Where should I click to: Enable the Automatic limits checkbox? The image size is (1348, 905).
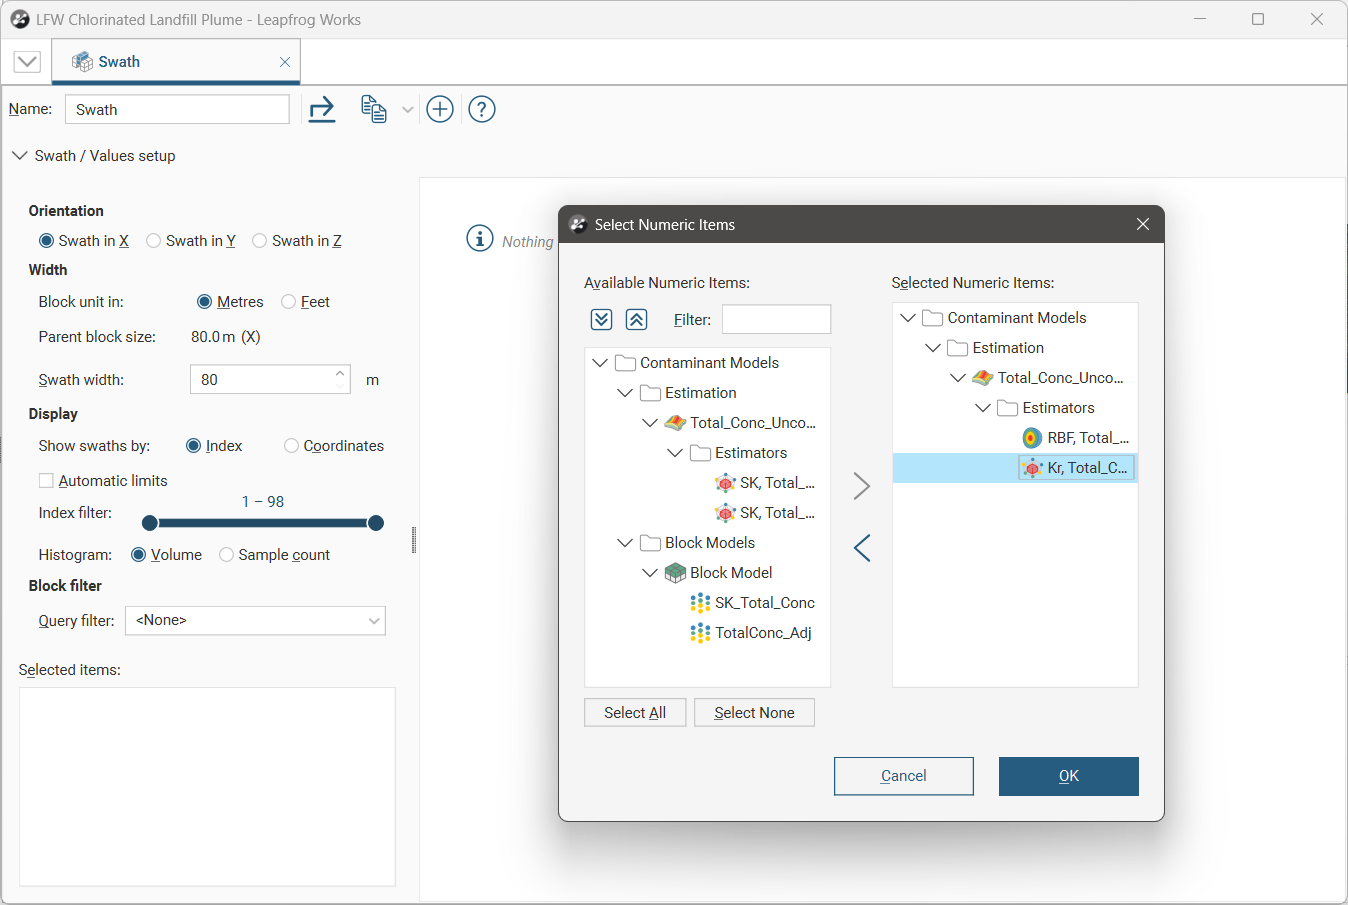pos(46,481)
